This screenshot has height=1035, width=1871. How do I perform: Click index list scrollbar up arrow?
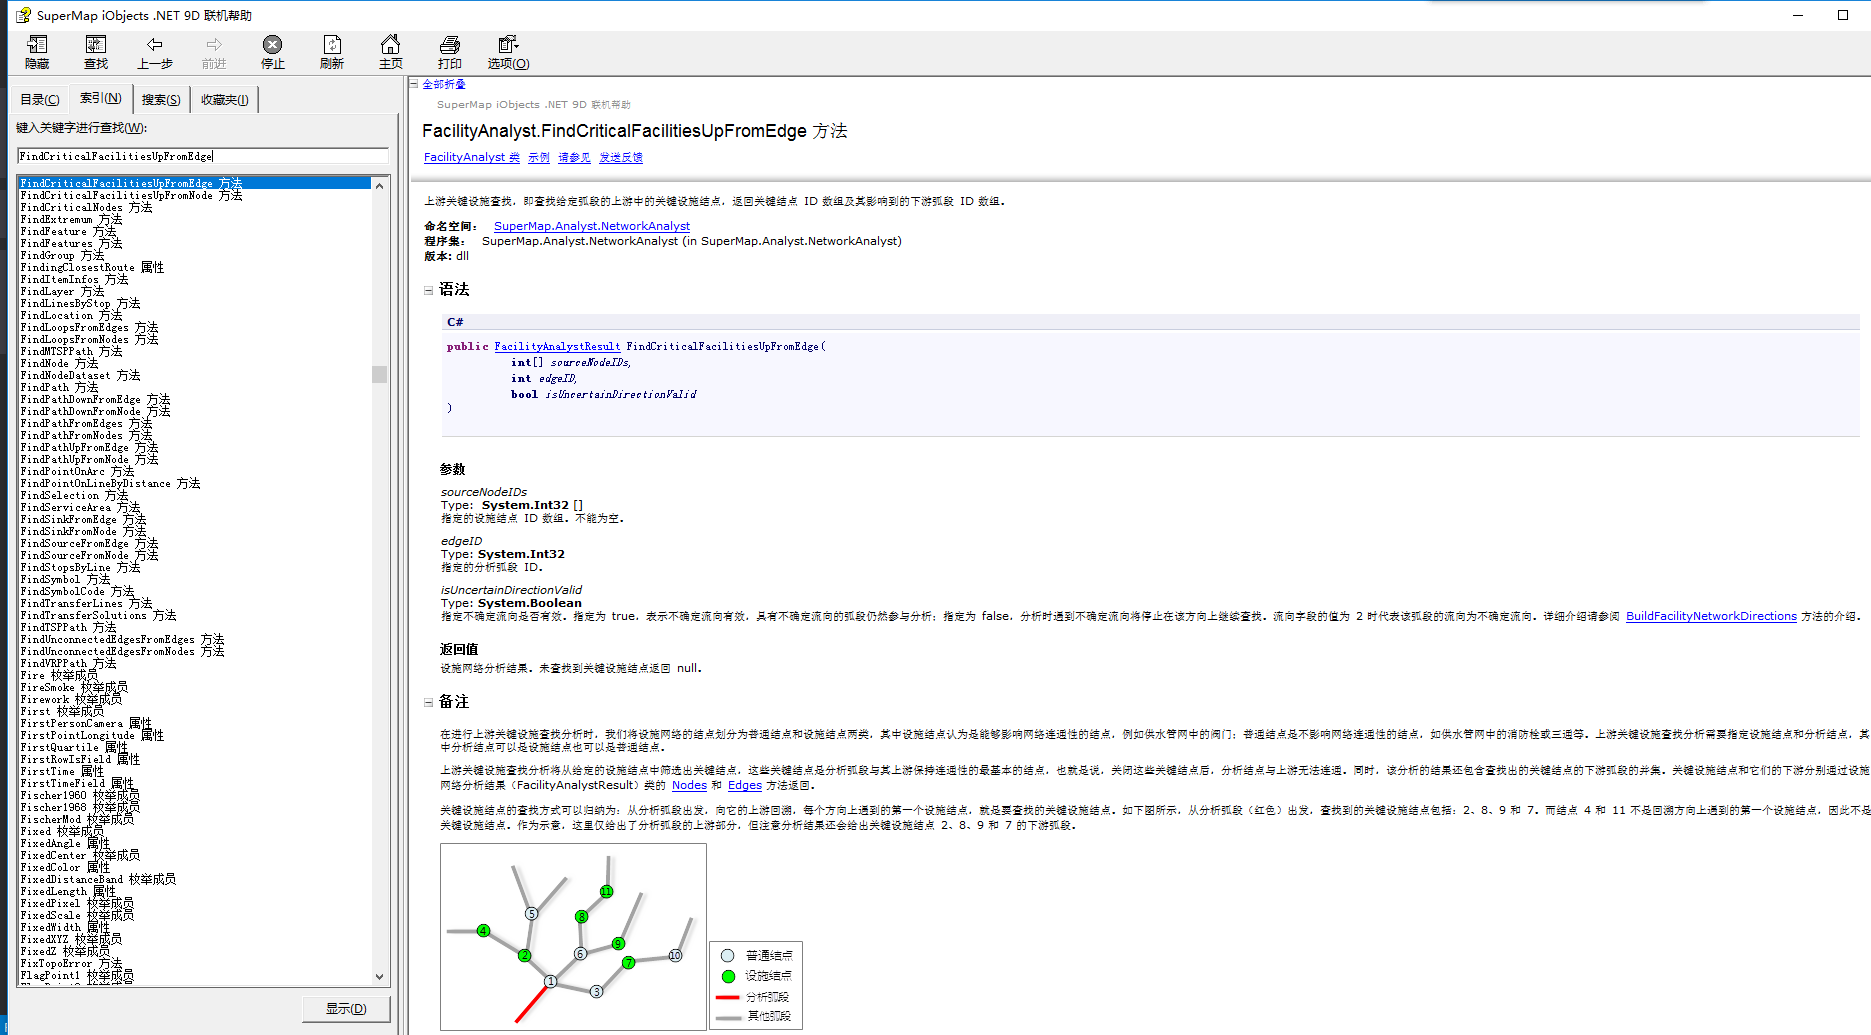tap(379, 186)
